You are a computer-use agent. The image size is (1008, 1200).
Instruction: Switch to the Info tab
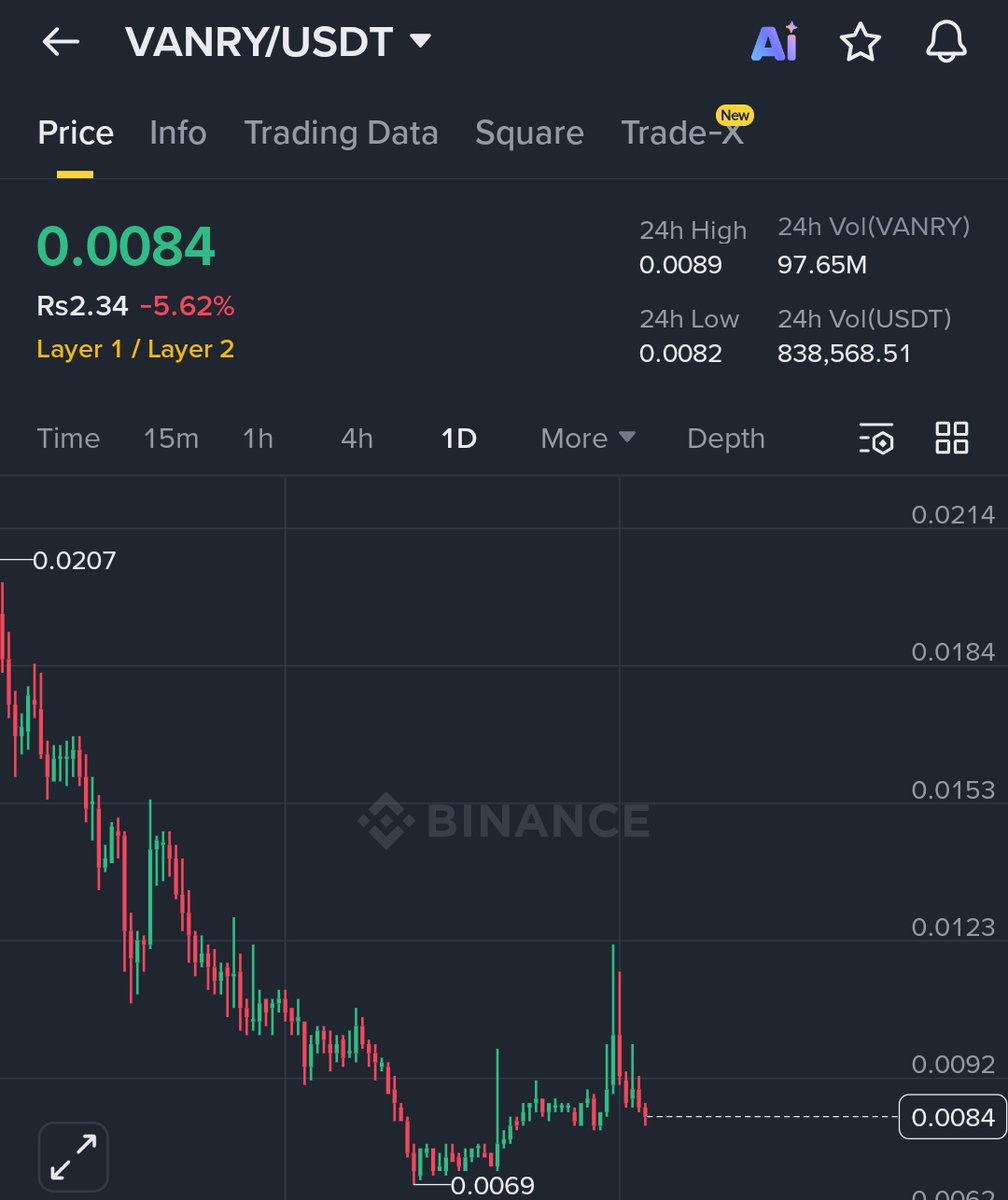click(178, 133)
